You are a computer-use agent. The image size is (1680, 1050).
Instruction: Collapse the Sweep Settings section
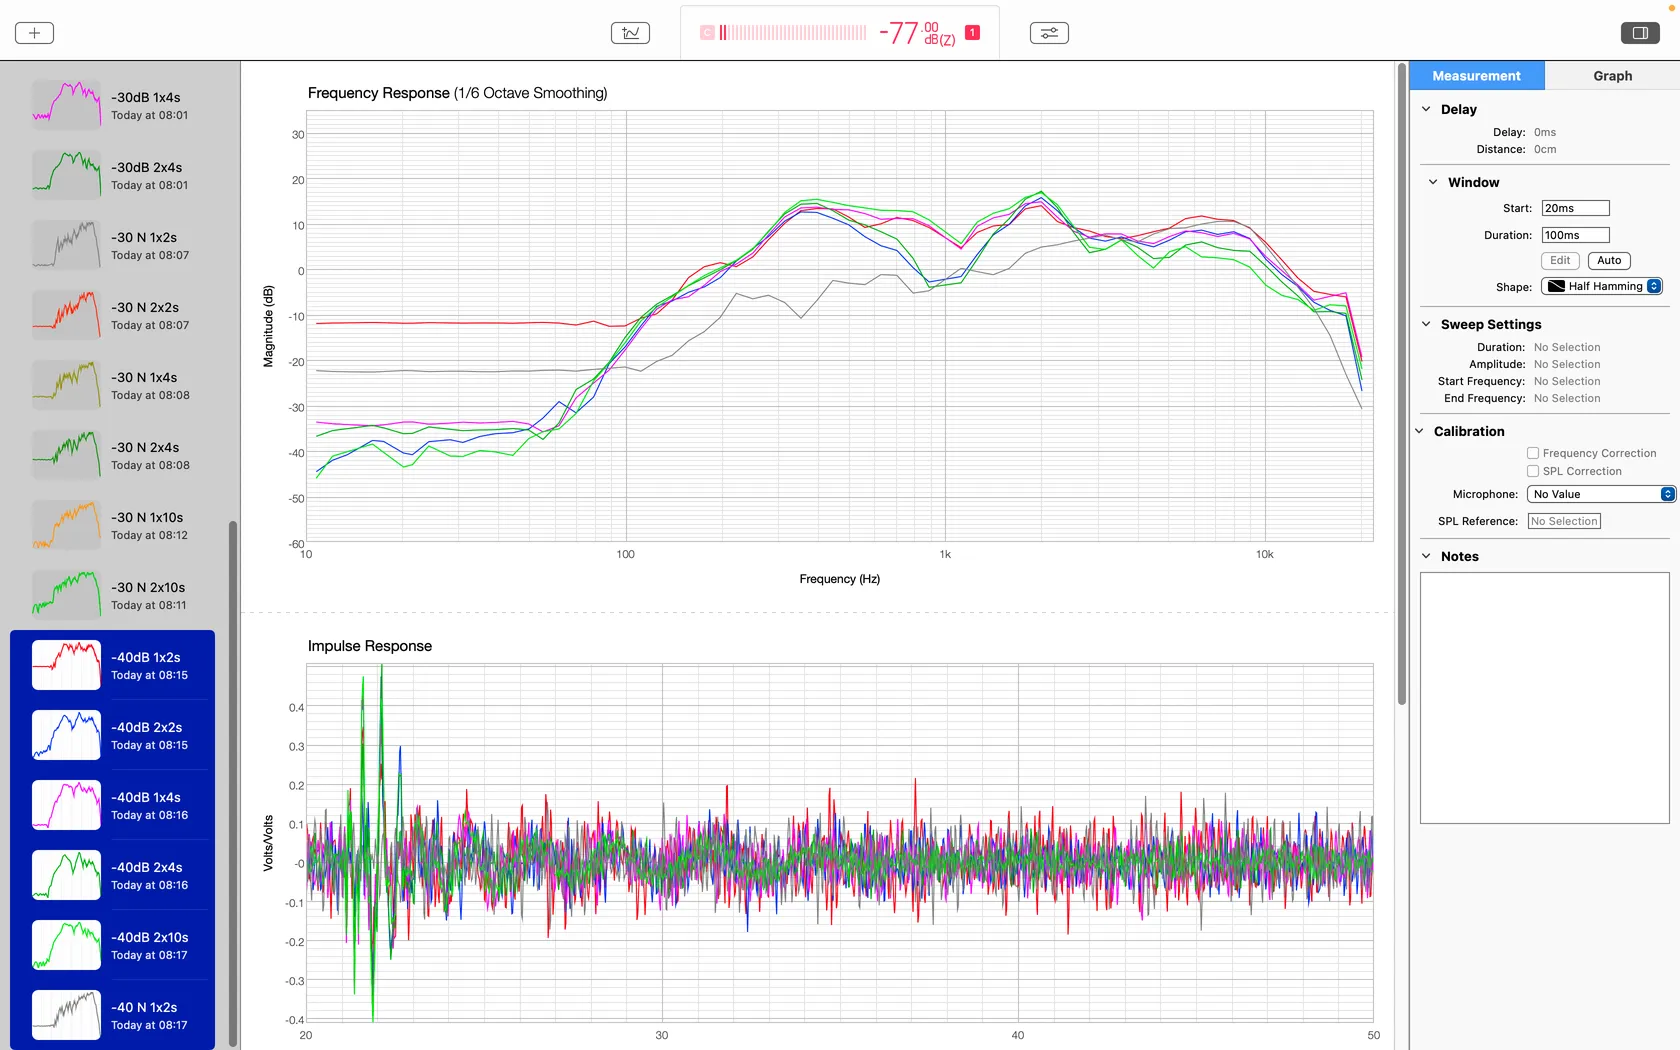tap(1426, 324)
